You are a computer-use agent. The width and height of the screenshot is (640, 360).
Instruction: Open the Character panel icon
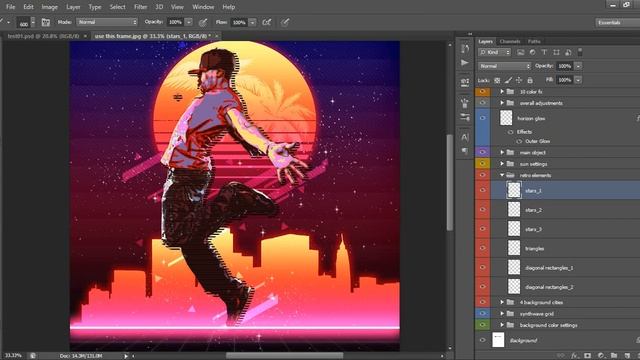click(x=464, y=137)
